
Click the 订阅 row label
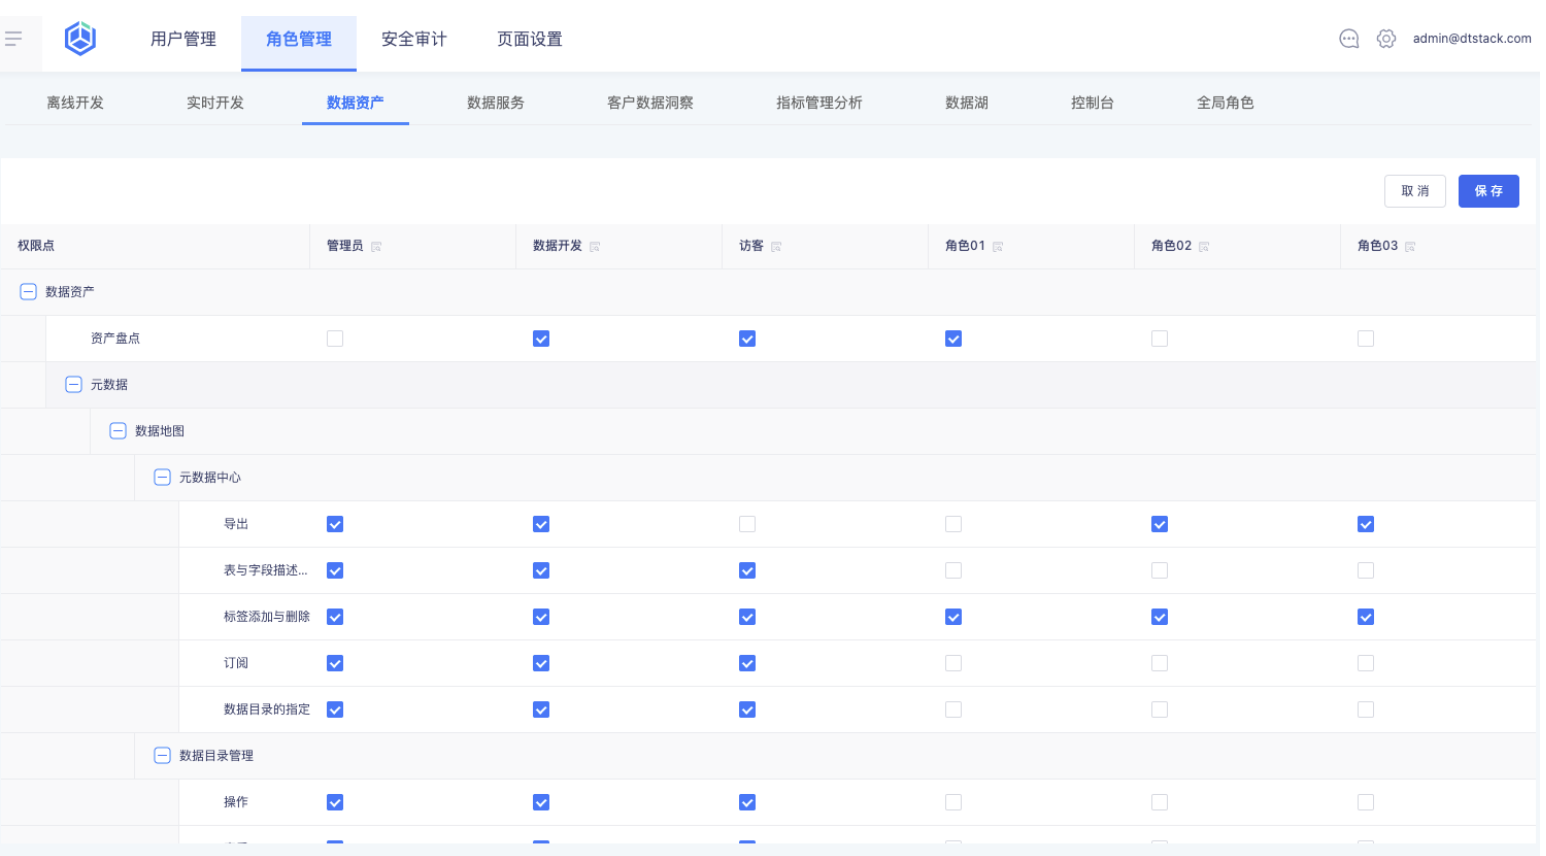click(x=236, y=663)
